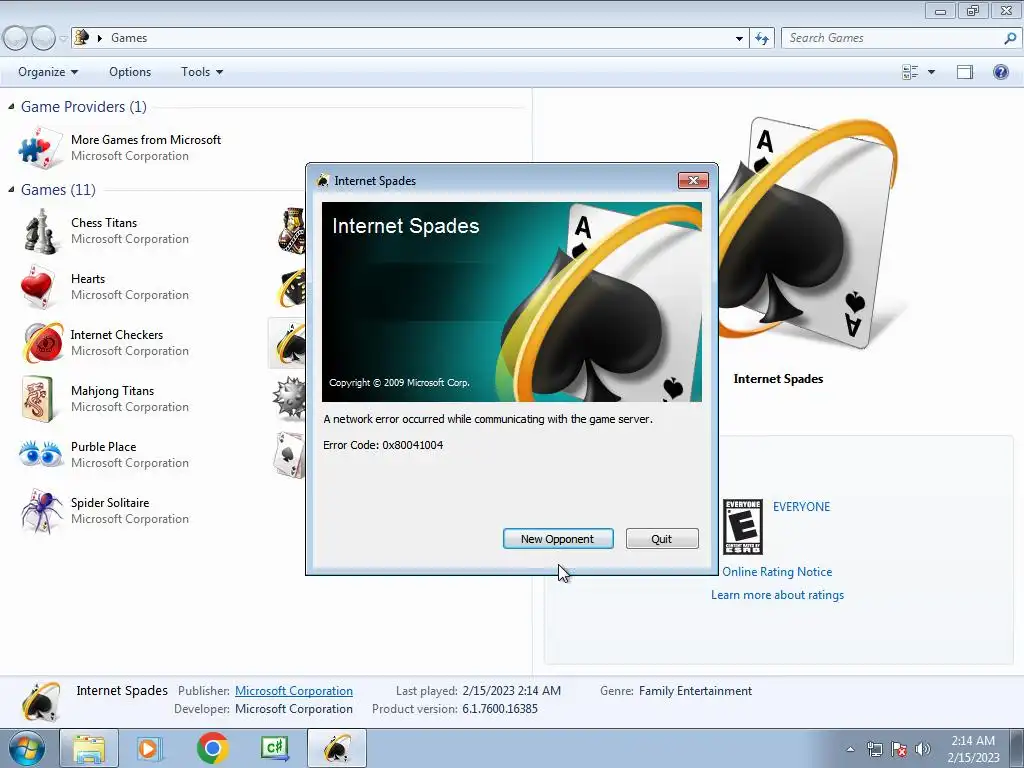The image size is (1024, 768).
Task: Click the Games folder icon in address bar
Action: [x=82, y=38]
